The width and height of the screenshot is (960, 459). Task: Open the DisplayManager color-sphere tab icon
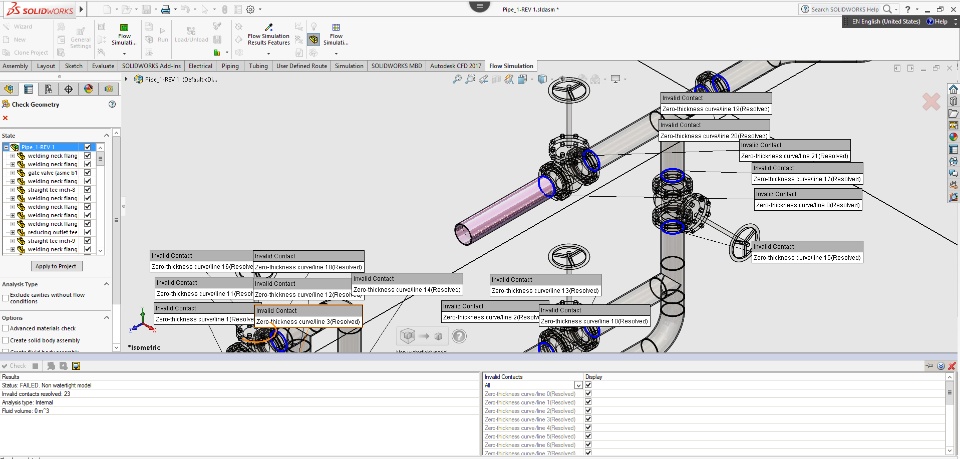coord(88,89)
